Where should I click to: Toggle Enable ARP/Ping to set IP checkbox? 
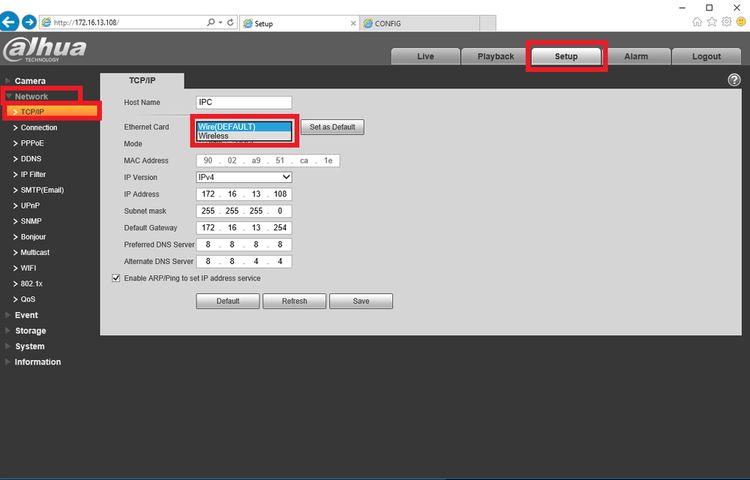point(116,278)
